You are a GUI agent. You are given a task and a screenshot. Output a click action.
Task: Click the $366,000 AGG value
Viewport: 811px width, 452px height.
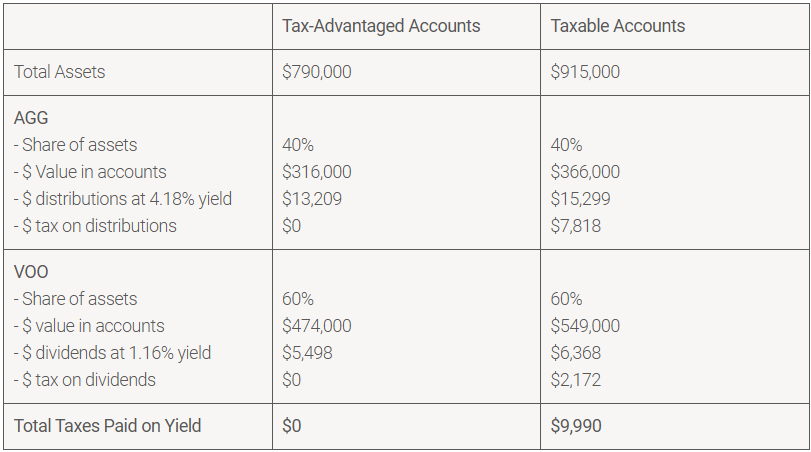(585, 172)
